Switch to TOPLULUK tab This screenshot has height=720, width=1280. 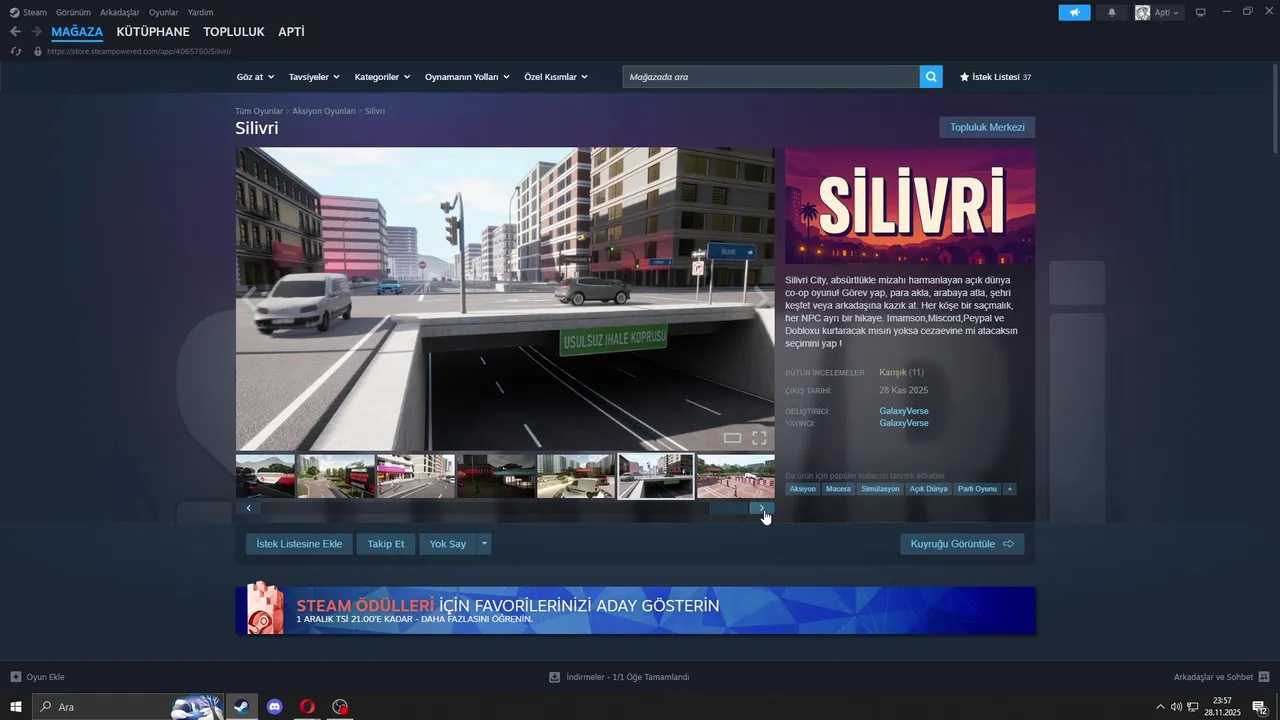[x=234, y=32]
